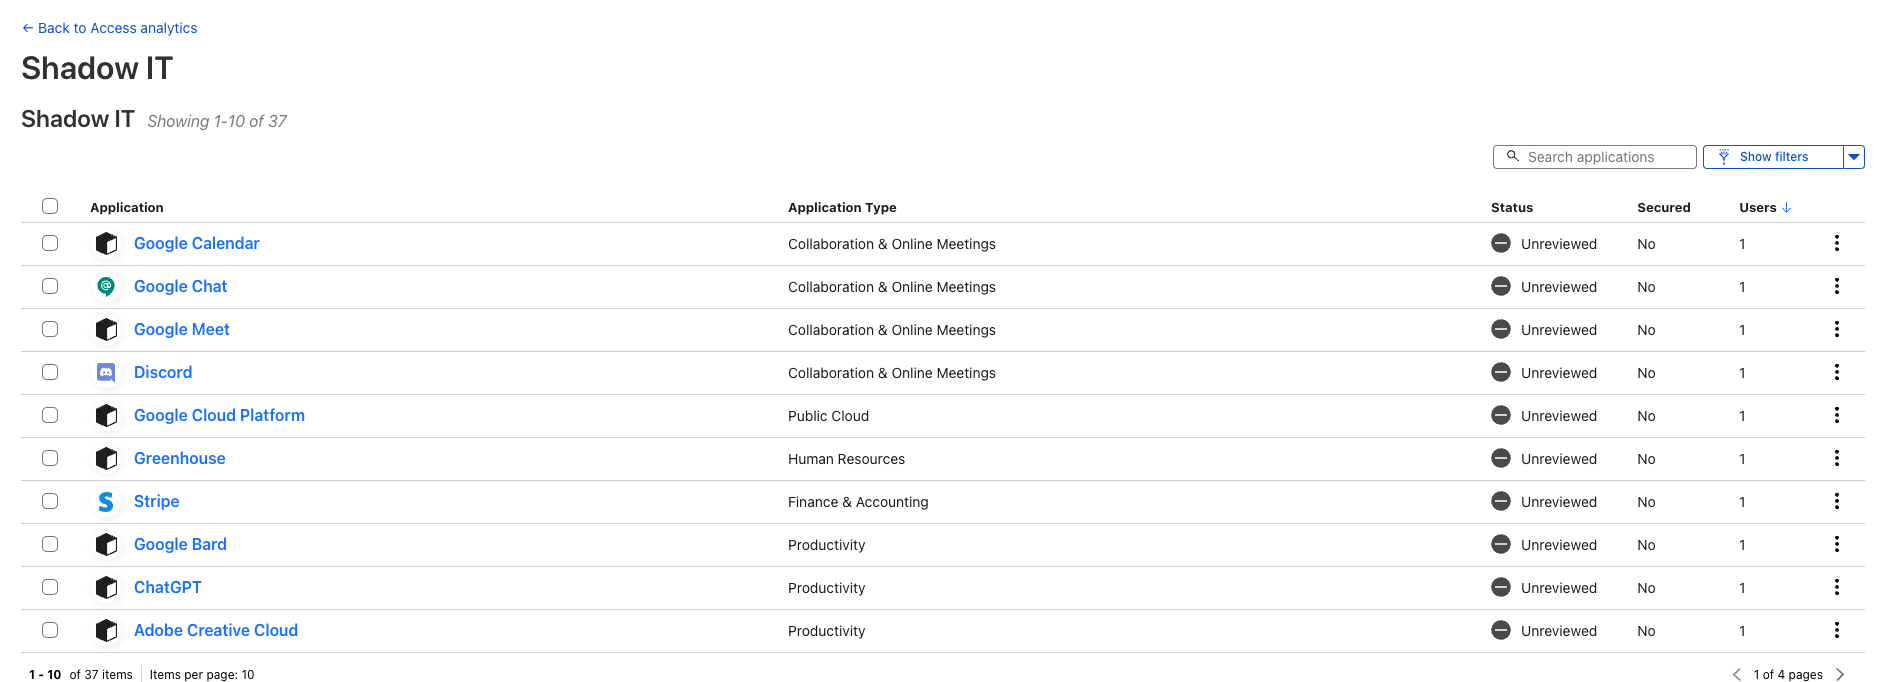Viewport: 1879px width, 682px height.
Task: Select the Google Calendar row checkbox
Action: tap(50, 244)
